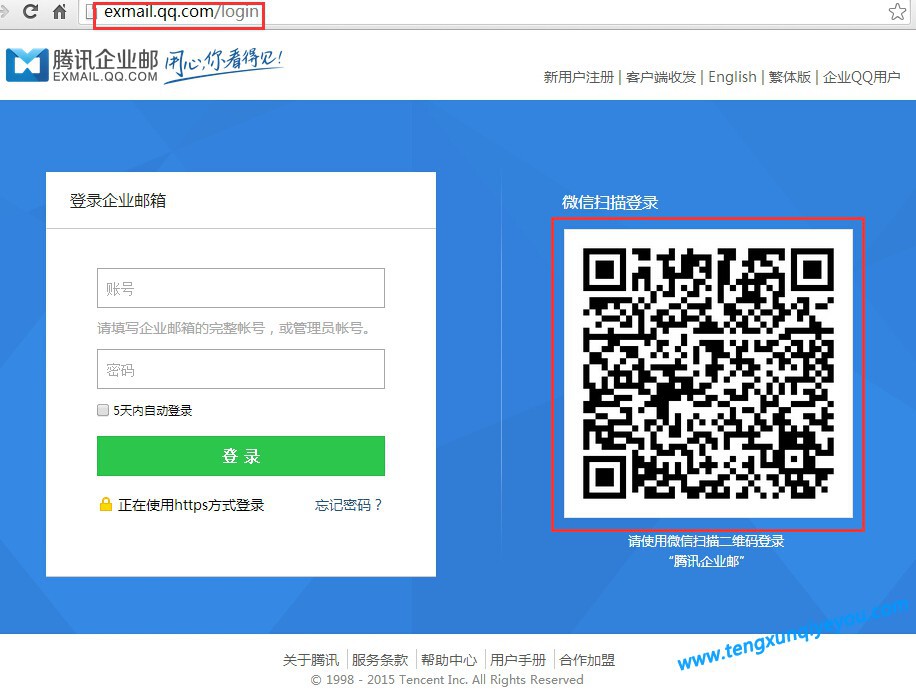Click the 请使用微信扫描二维码登录 caption
This screenshot has width=916, height=699.
coord(706,541)
